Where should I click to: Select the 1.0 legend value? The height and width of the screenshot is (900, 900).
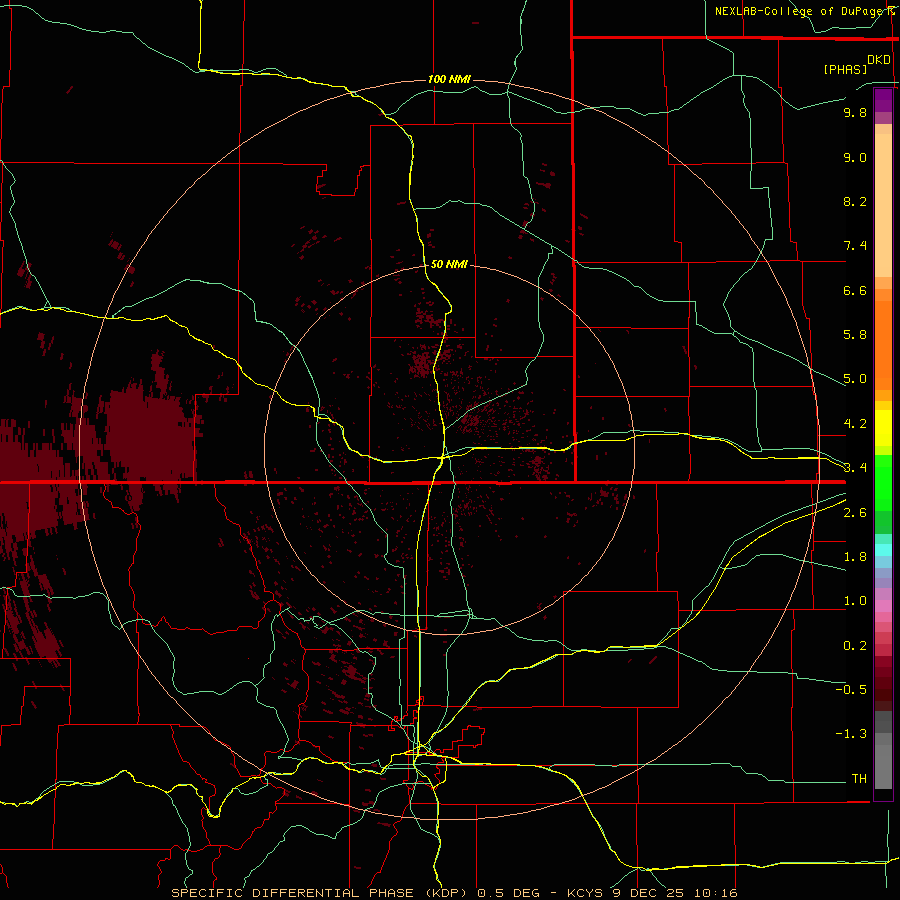coord(855,601)
